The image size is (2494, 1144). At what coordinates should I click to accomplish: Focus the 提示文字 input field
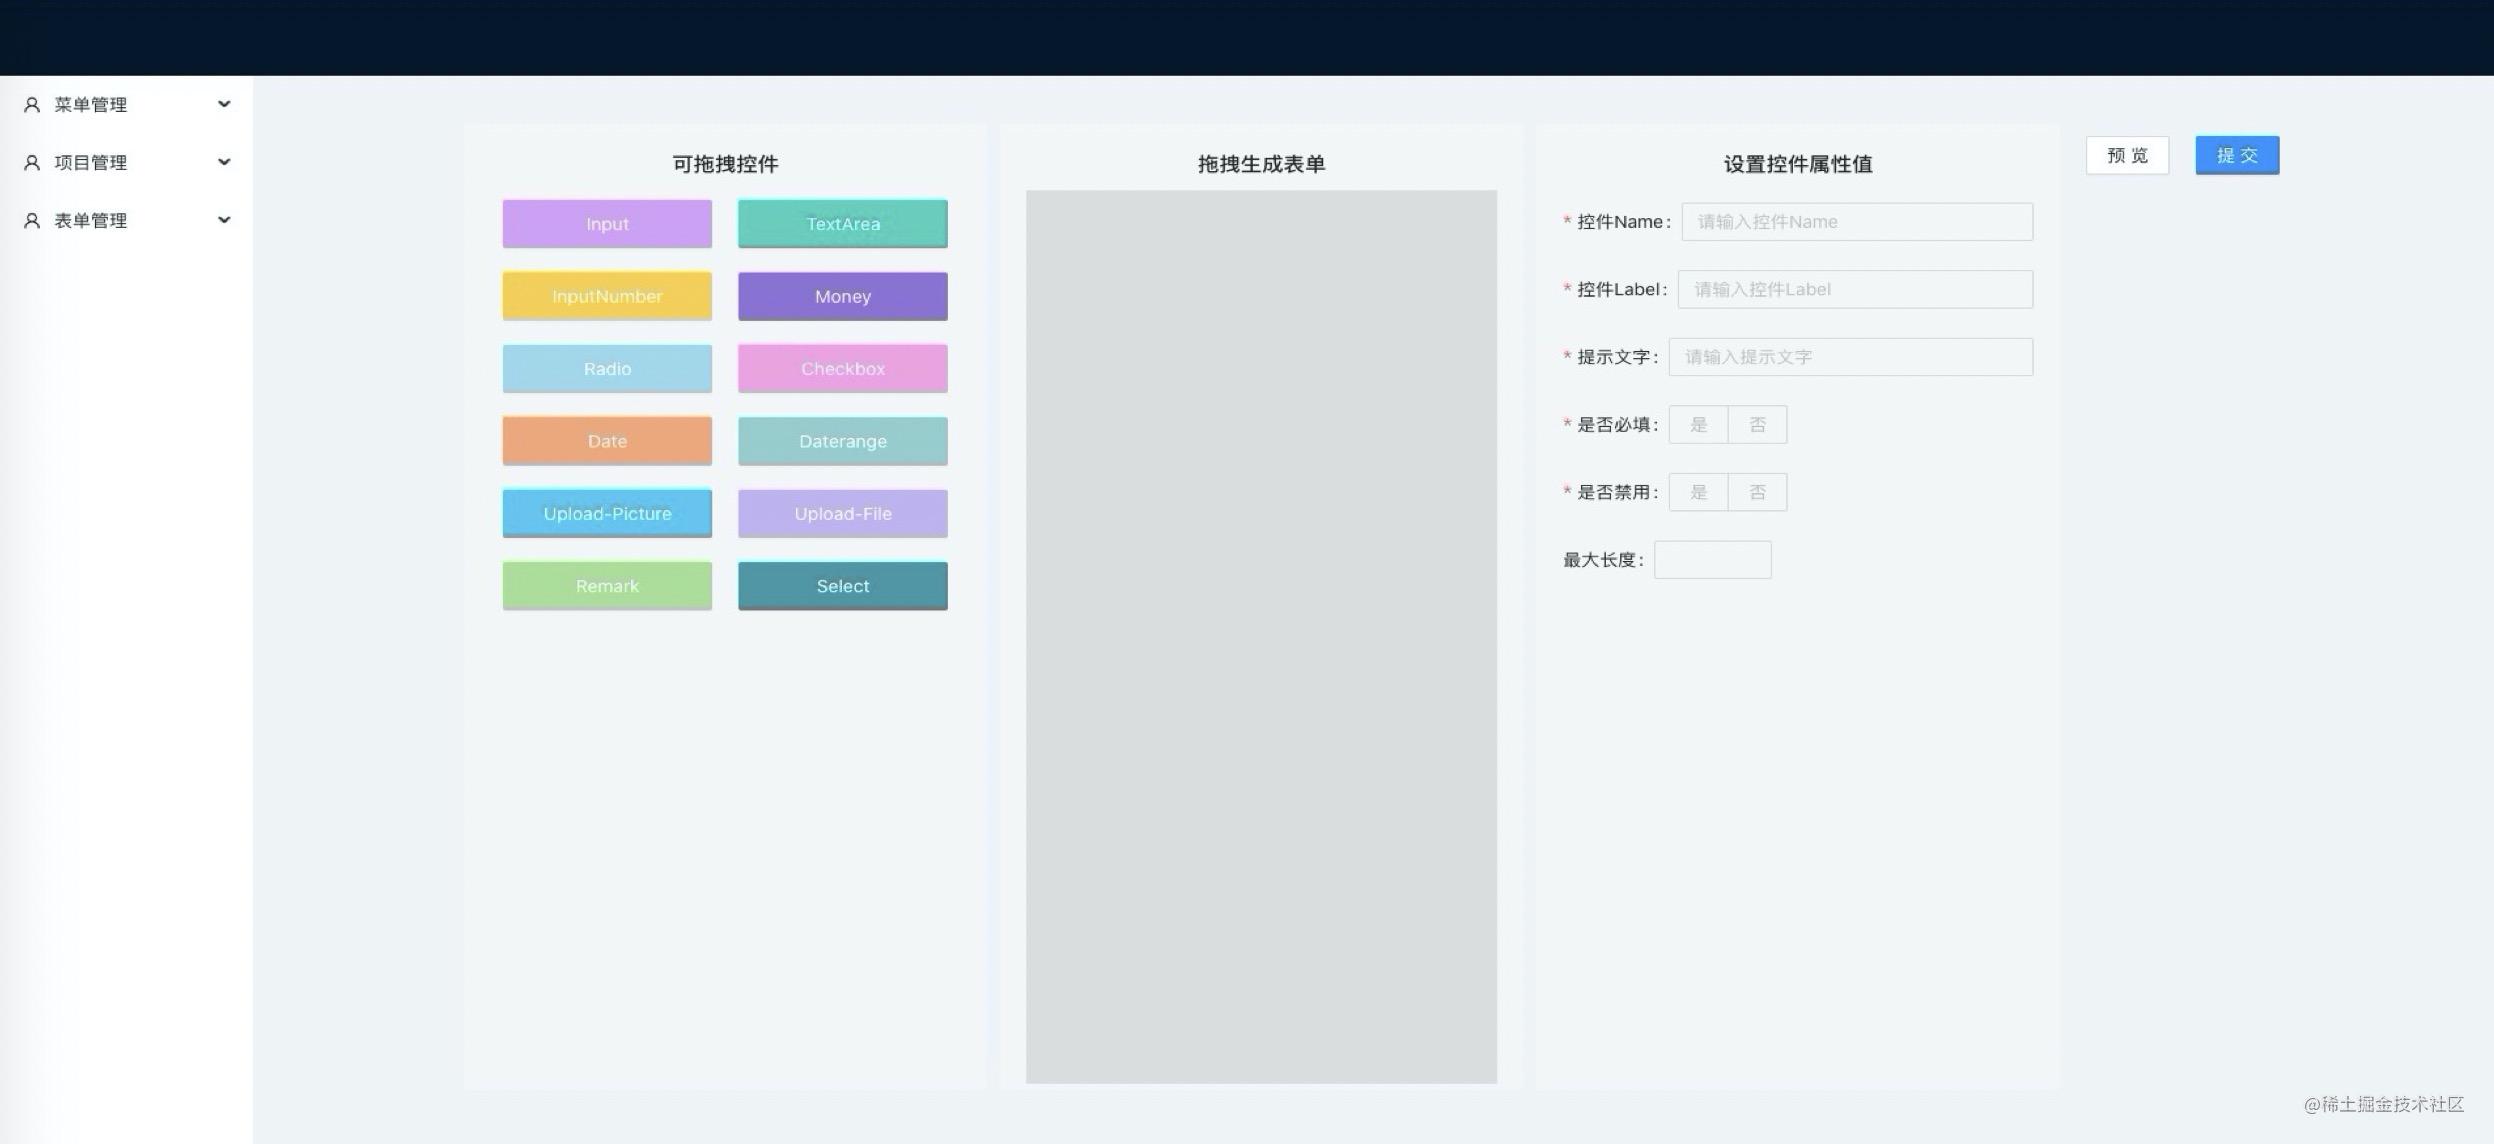point(1851,357)
